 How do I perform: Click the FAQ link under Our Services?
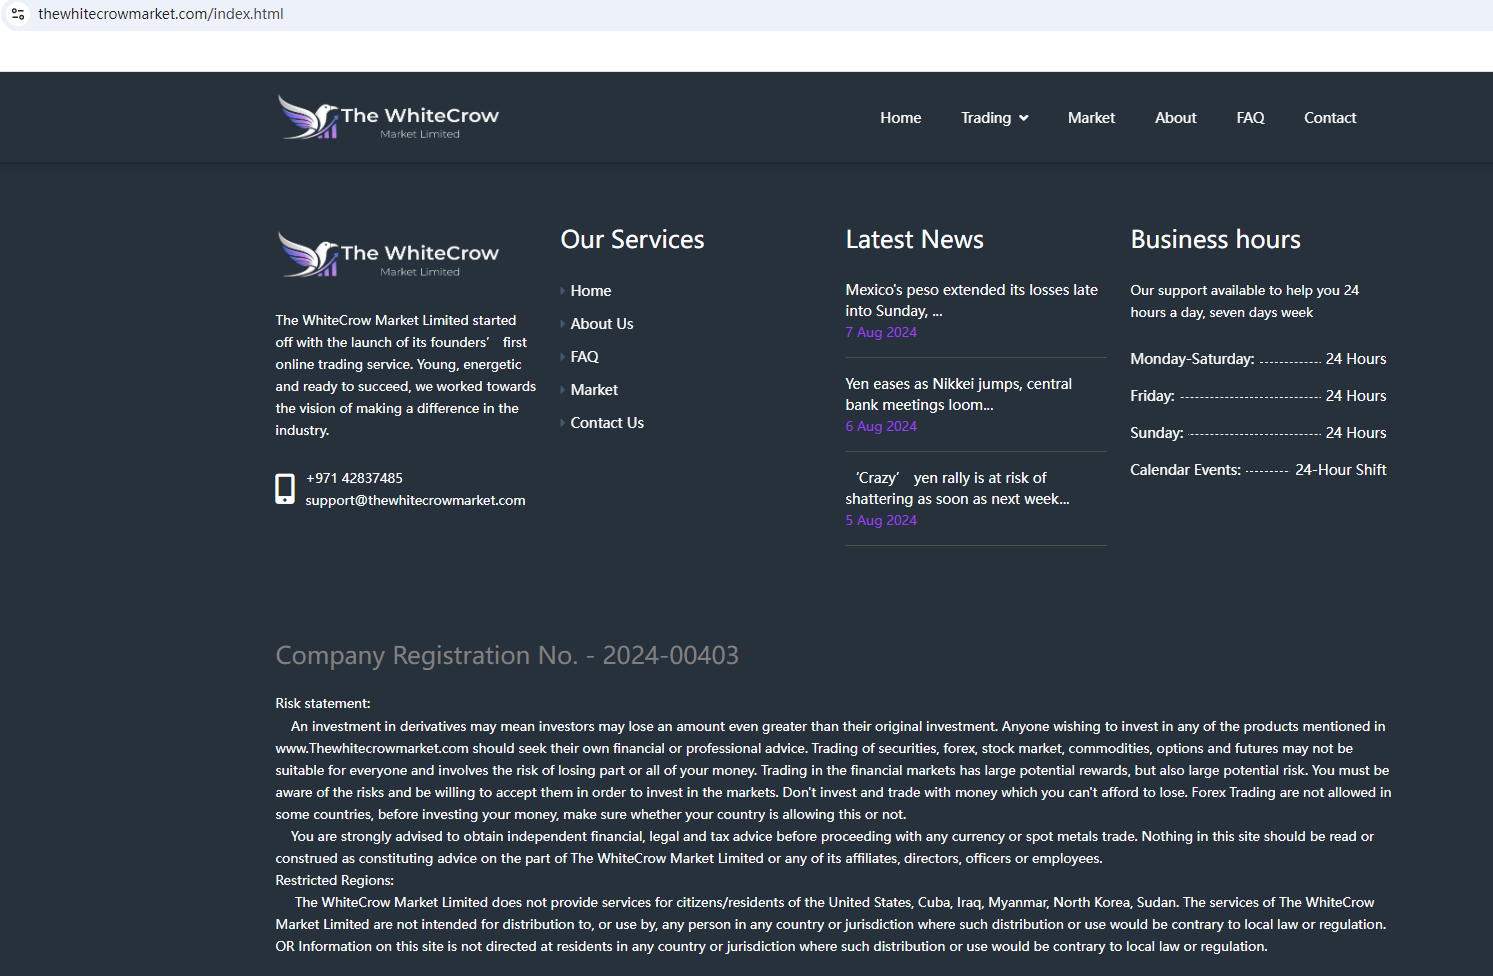pyautogui.click(x=585, y=357)
